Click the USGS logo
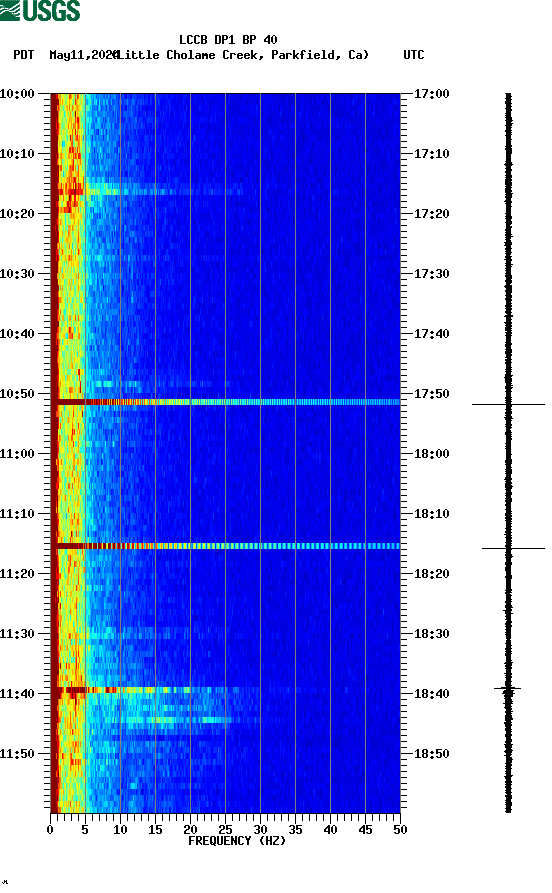Screen dimensions: 552x893 [40, 11]
